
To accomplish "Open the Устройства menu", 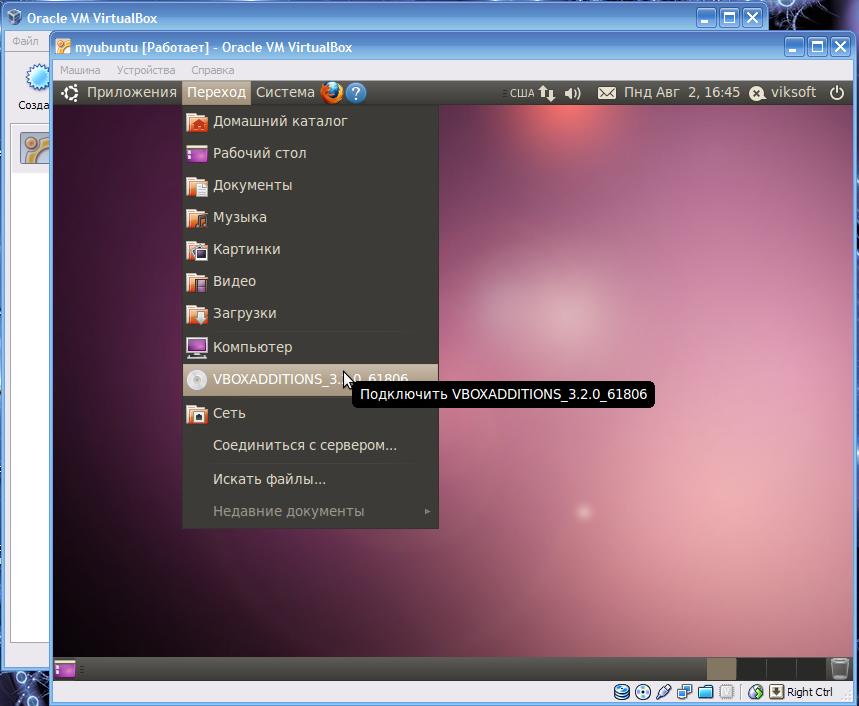I will pyautogui.click(x=146, y=70).
